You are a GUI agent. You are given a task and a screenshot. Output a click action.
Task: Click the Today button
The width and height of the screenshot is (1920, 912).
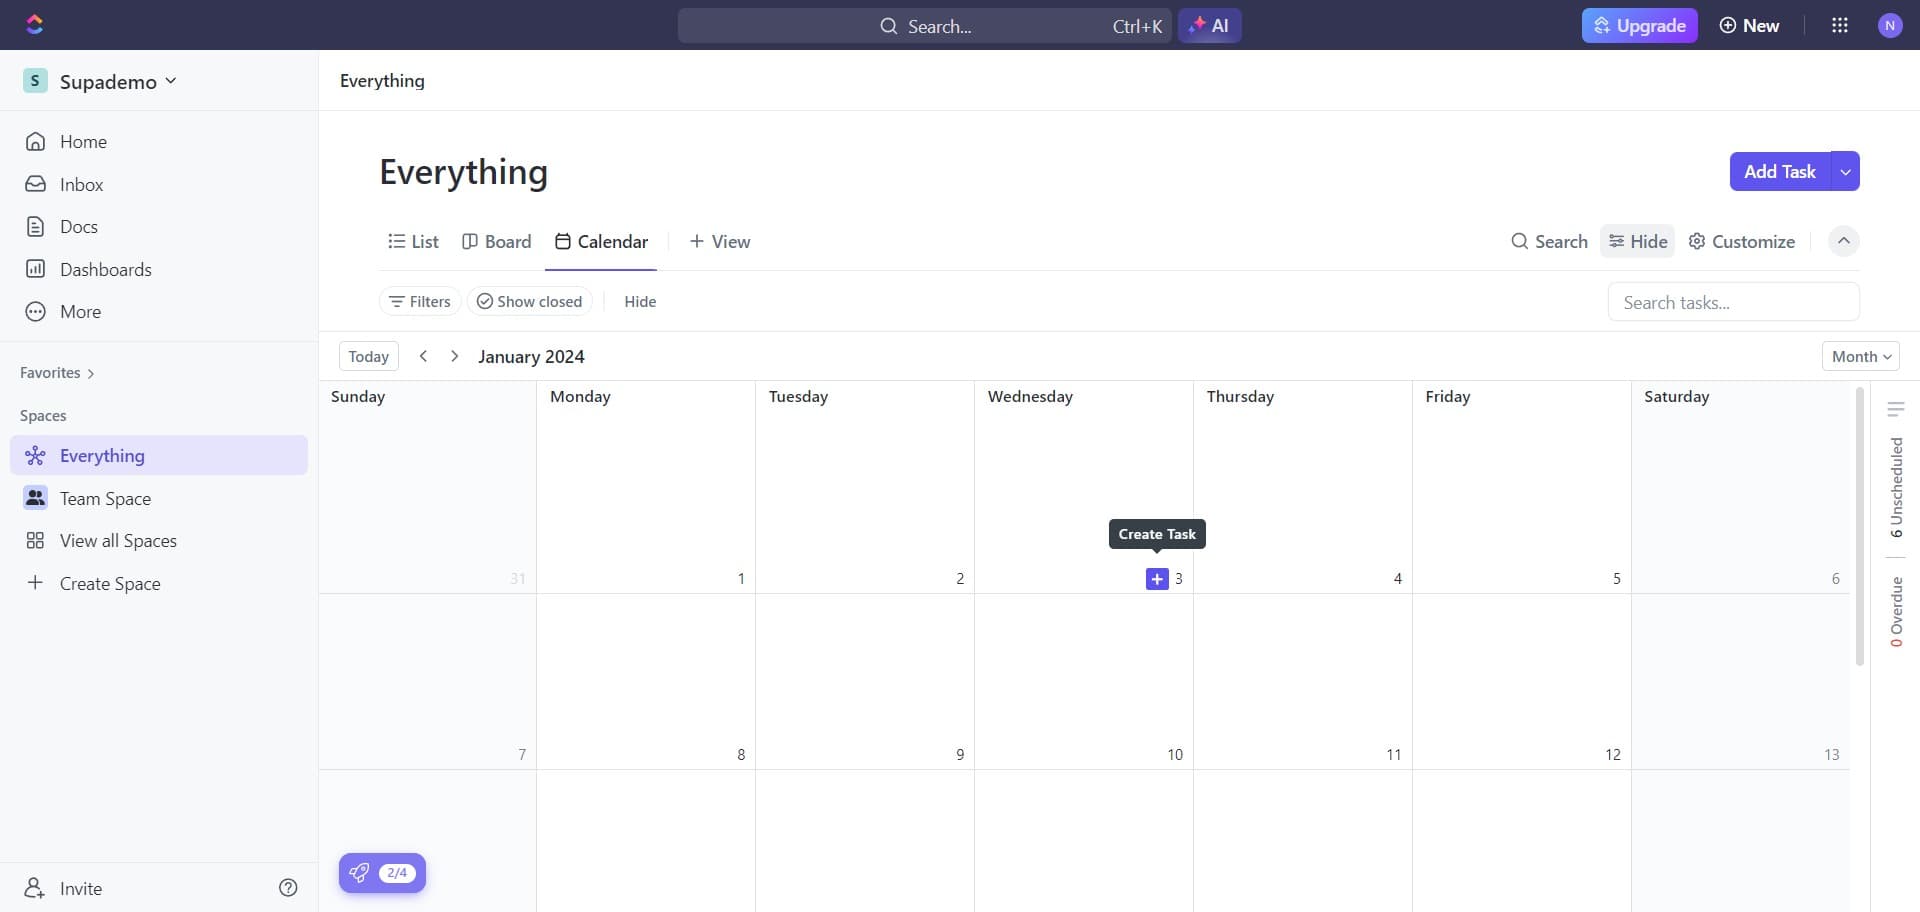368,356
